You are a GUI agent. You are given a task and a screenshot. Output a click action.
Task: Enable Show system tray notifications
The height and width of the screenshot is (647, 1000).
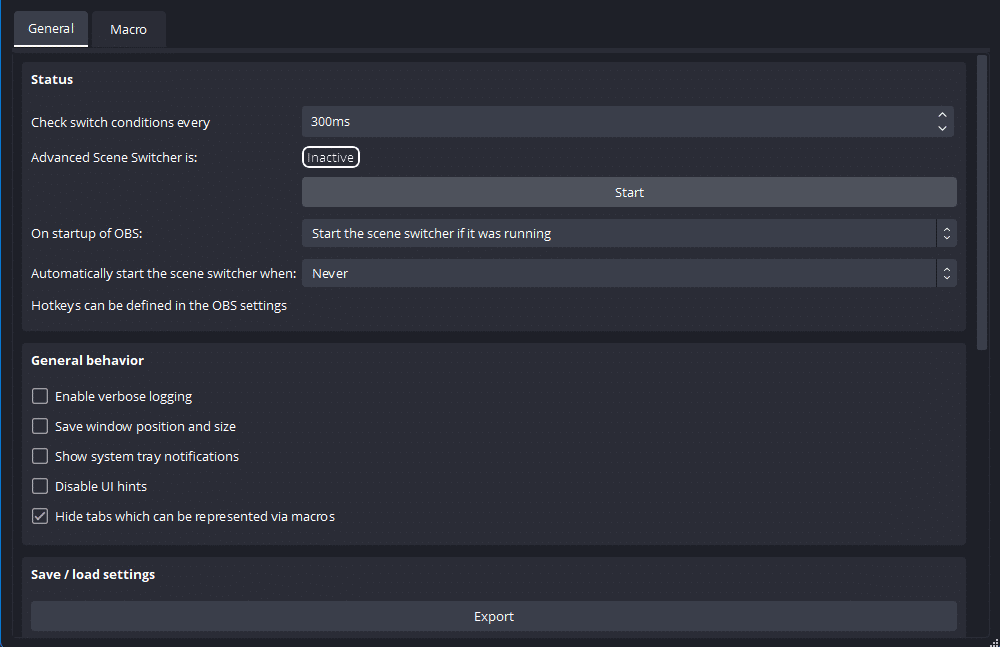coord(40,456)
